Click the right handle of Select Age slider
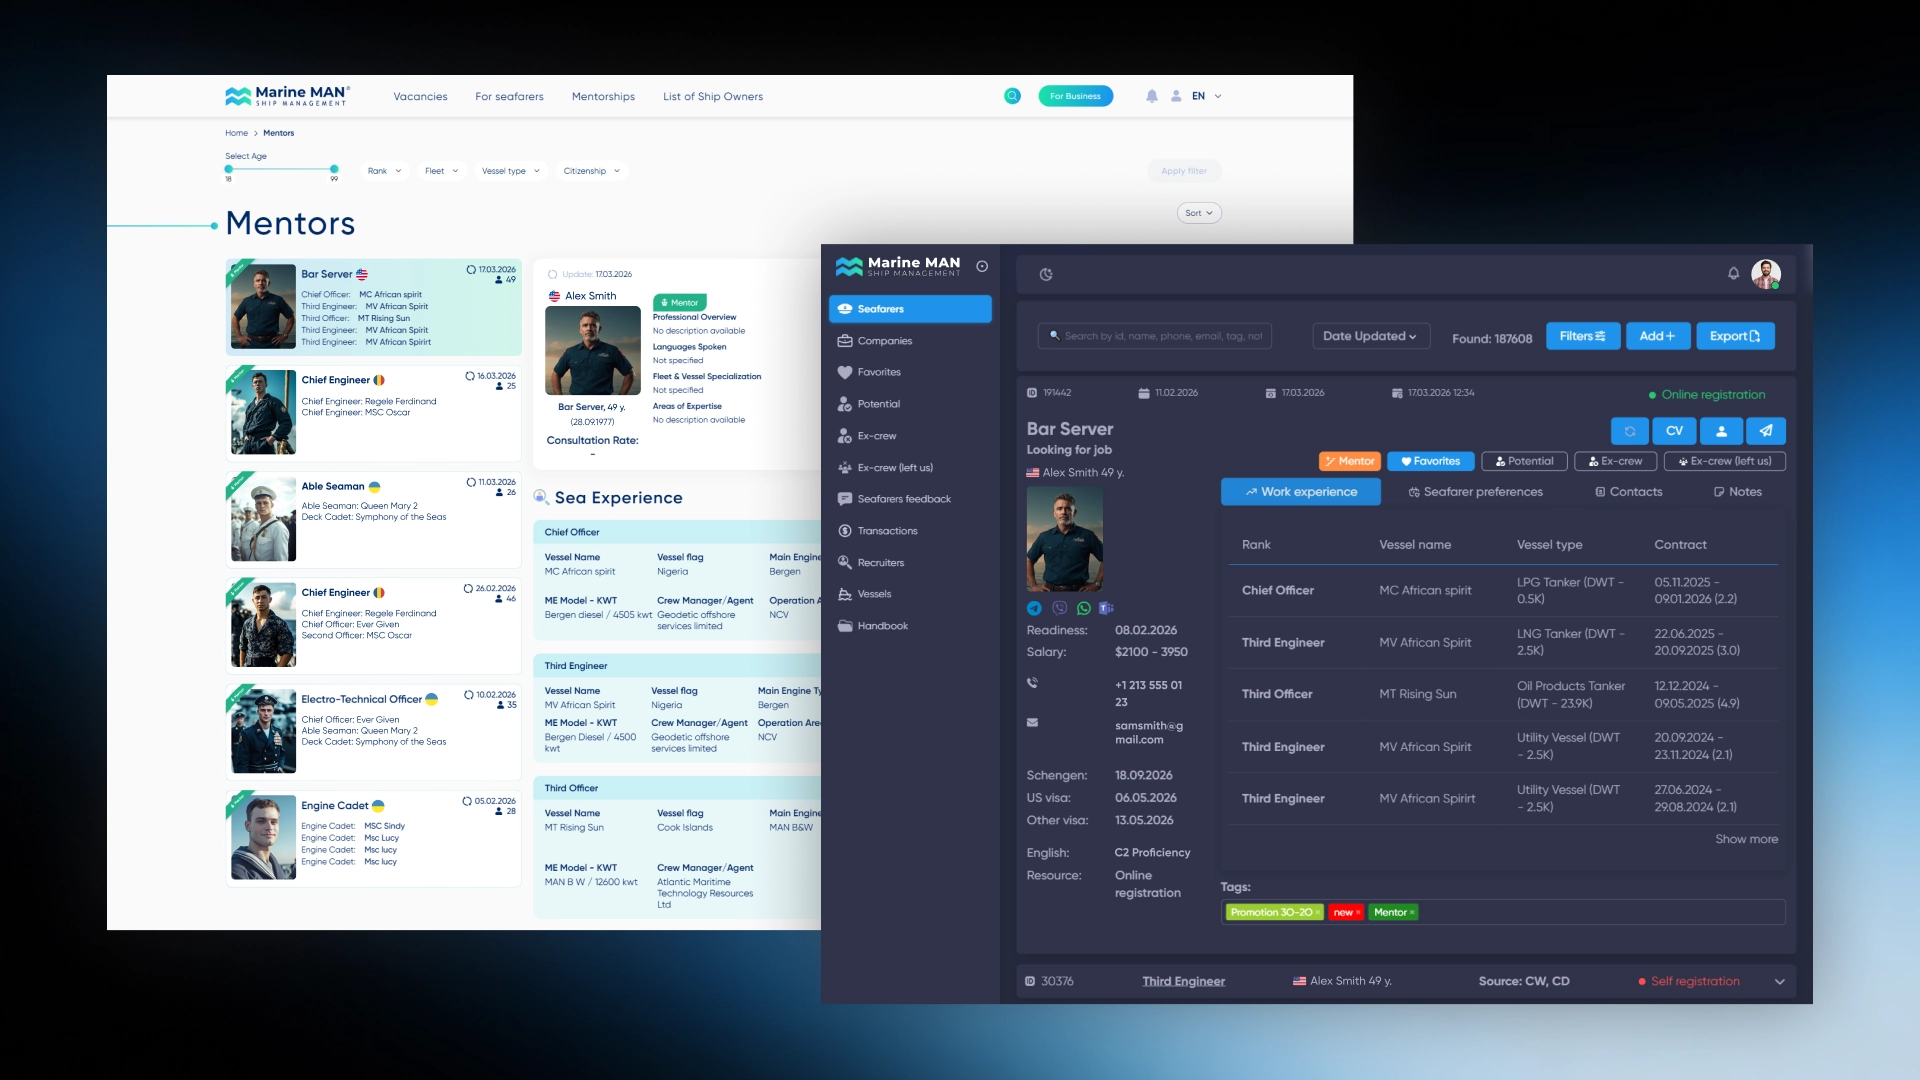This screenshot has width=1920, height=1080. pyautogui.click(x=334, y=169)
